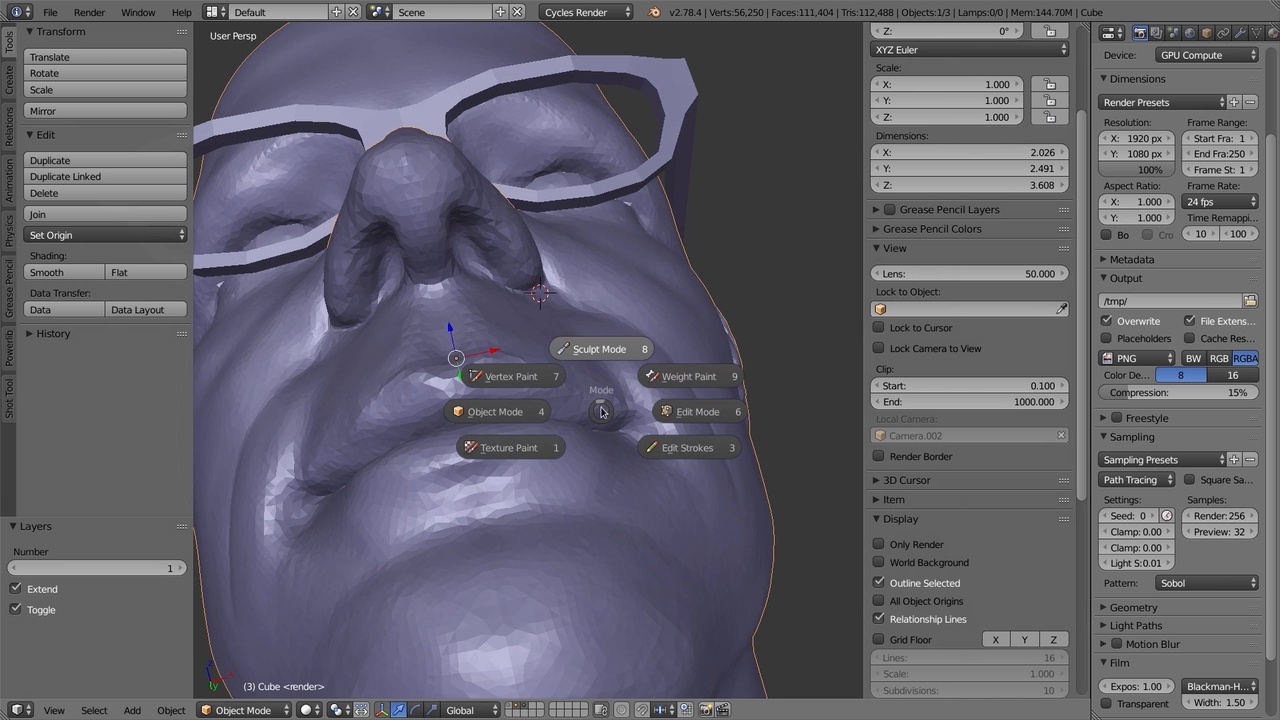The width and height of the screenshot is (1280, 720).
Task: Adjust the Compression slider in the Output panel
Action: pyautogui.click(x=1180, y=392)
